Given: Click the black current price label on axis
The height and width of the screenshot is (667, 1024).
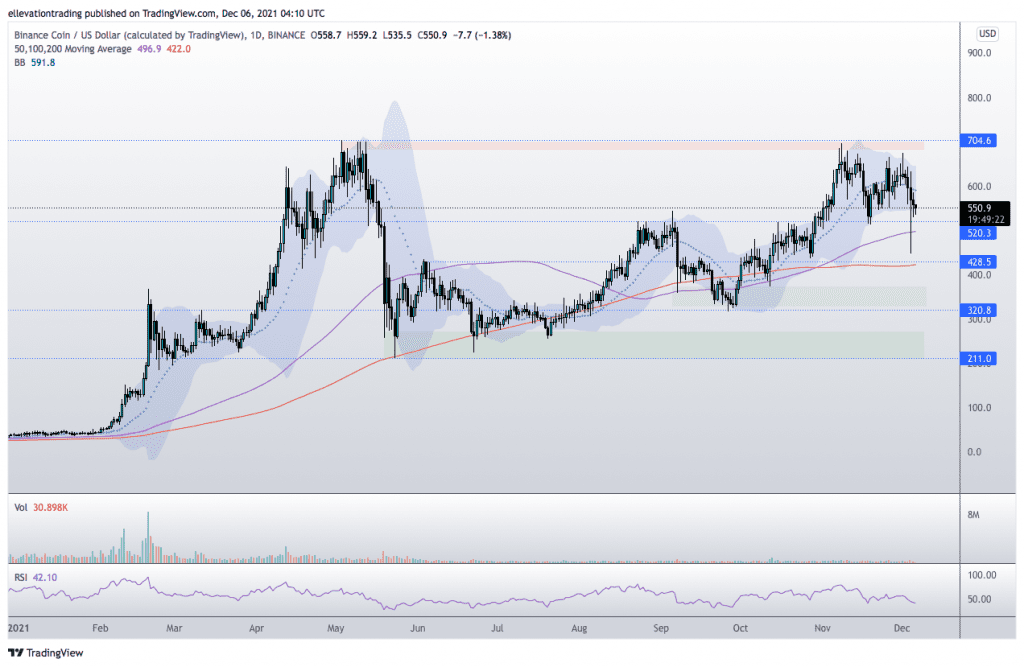Looking at the screenshot, I should click(x=985, y=214).
